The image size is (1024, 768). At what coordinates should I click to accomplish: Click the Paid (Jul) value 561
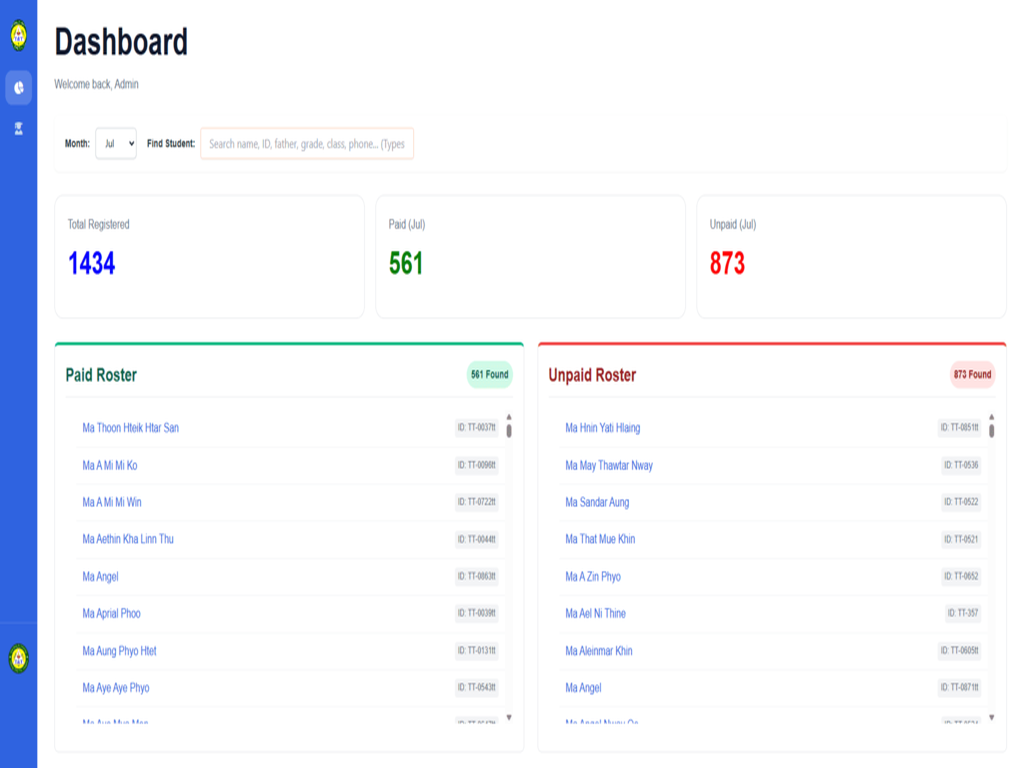[x=406, y=263]
